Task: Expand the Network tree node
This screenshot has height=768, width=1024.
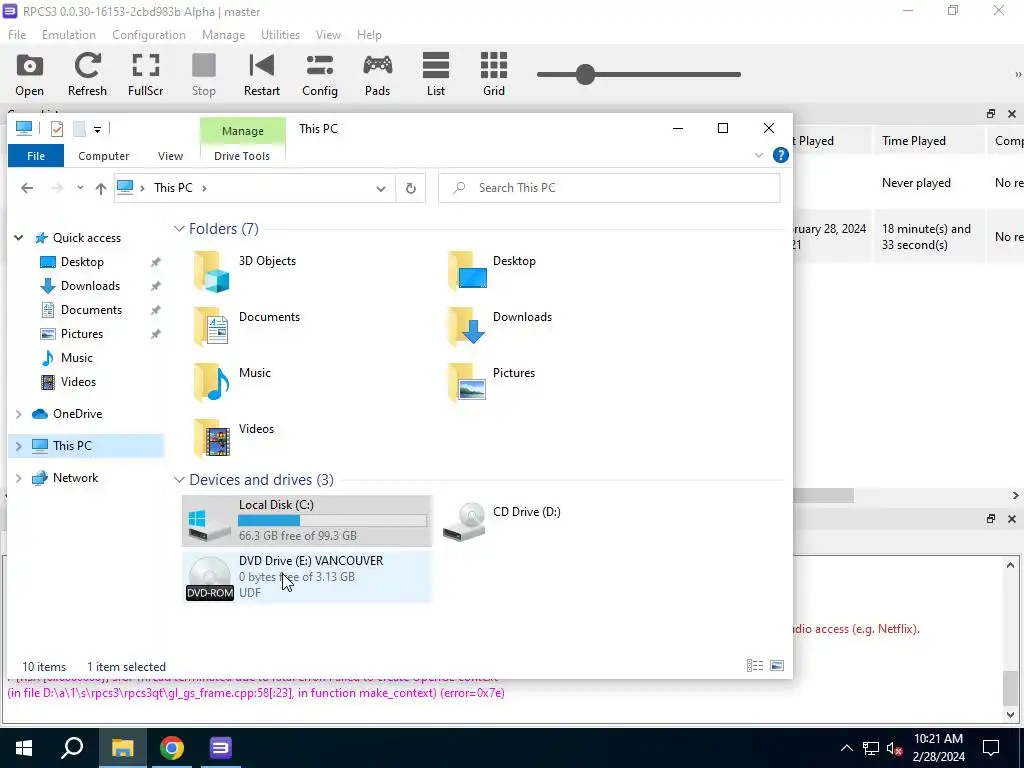Action: pos(19,478)
